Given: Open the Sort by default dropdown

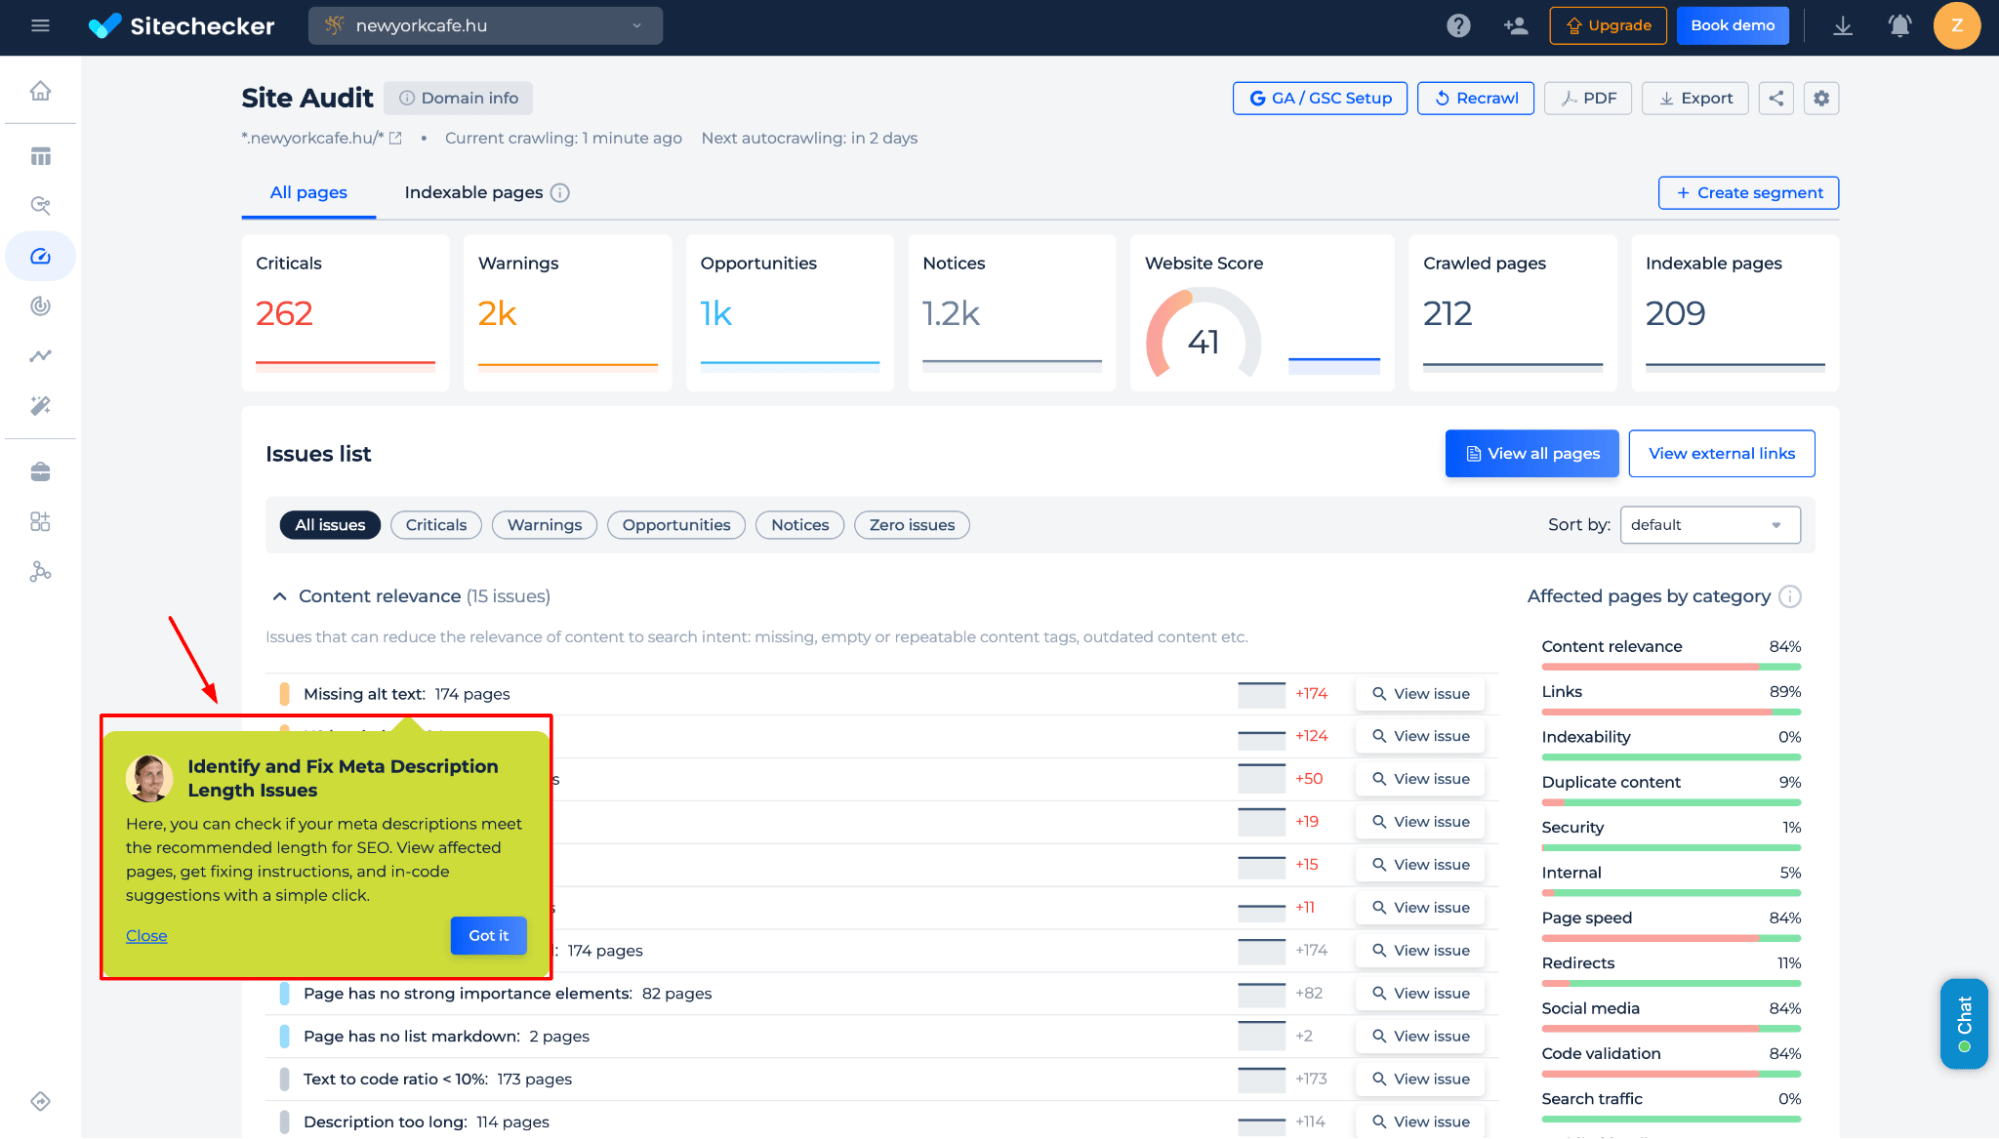Looking at the screenshot, I should click(x=1709, y=524).
